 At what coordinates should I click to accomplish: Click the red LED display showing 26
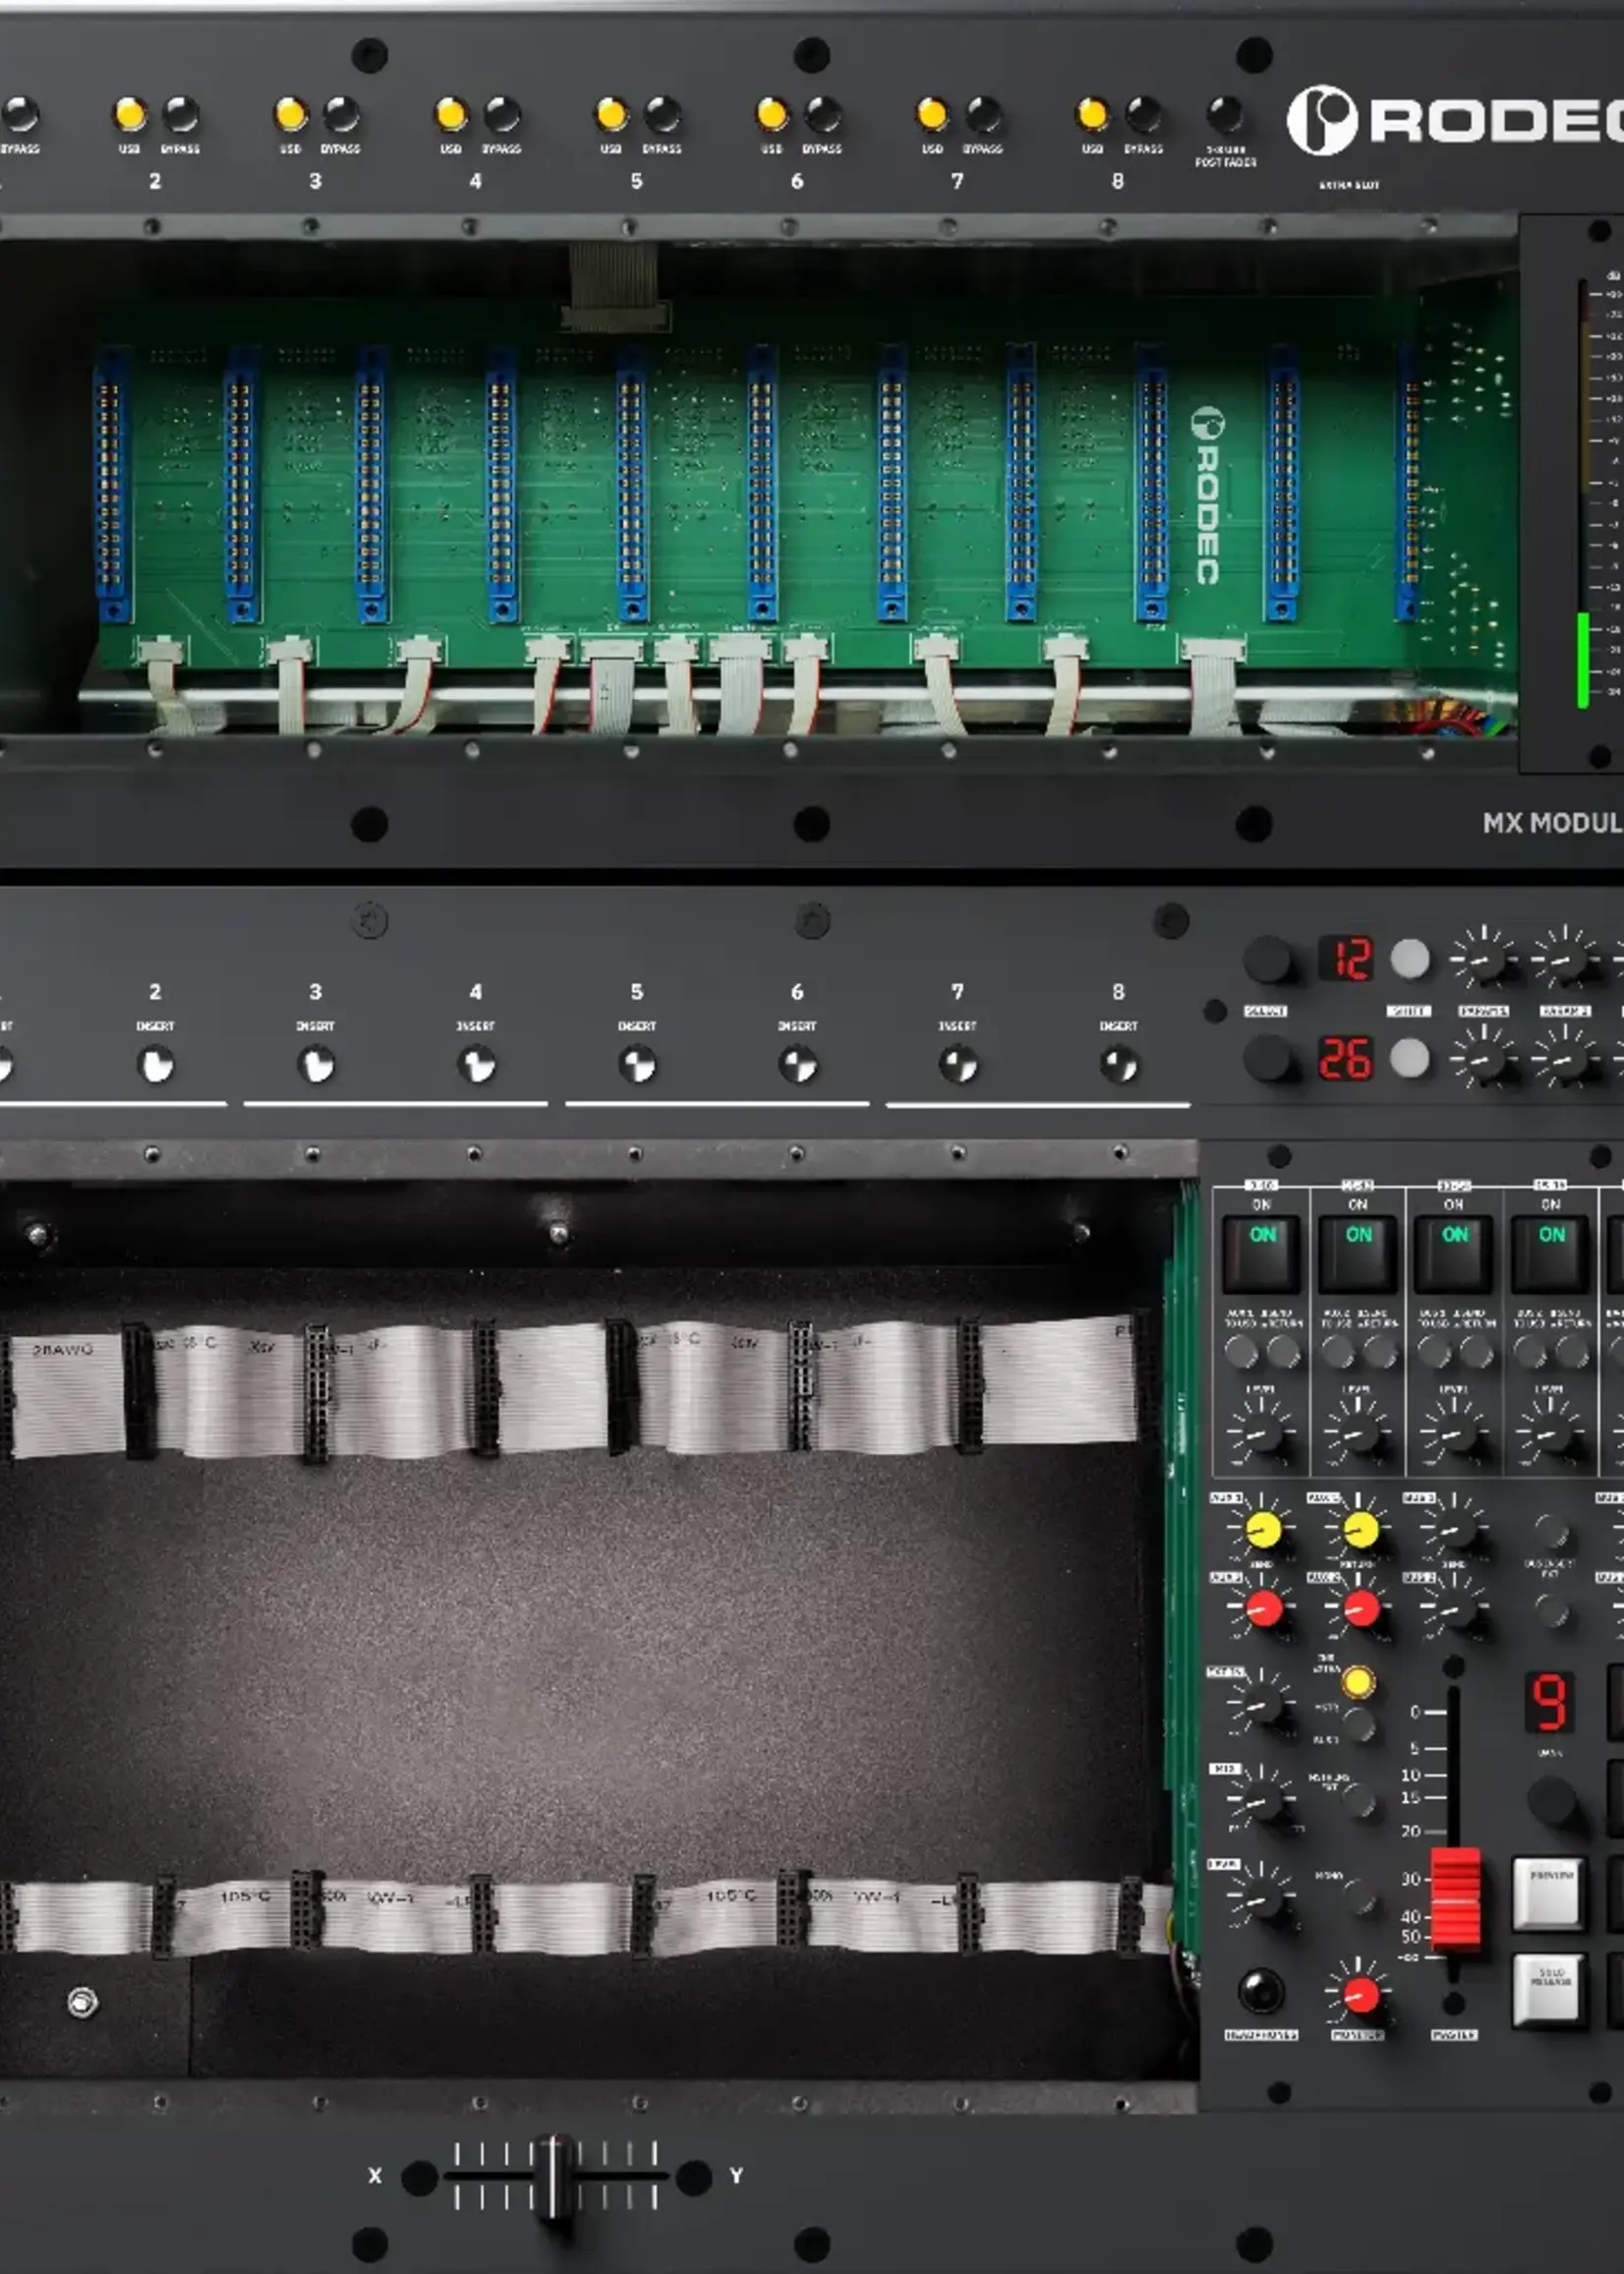pos(1345,1058)
